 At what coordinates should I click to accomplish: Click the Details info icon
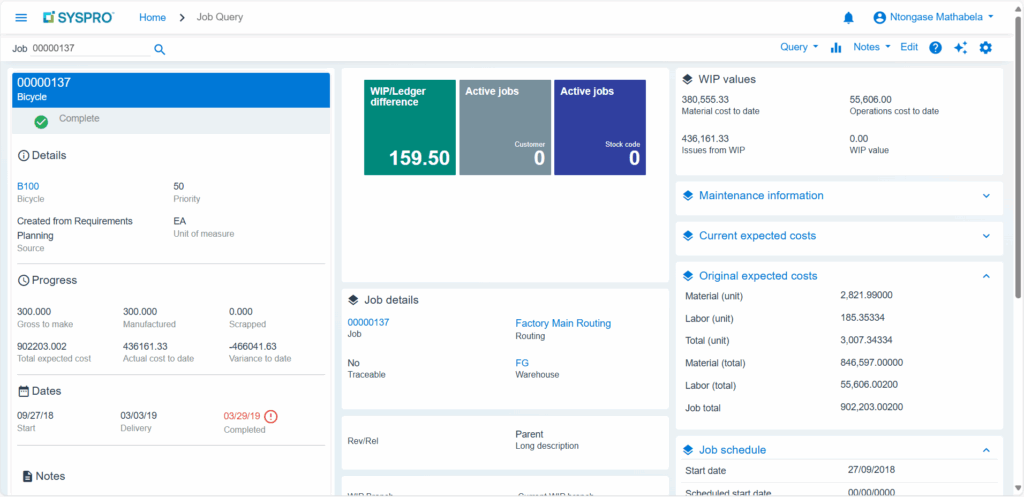(x=24, y=155)
